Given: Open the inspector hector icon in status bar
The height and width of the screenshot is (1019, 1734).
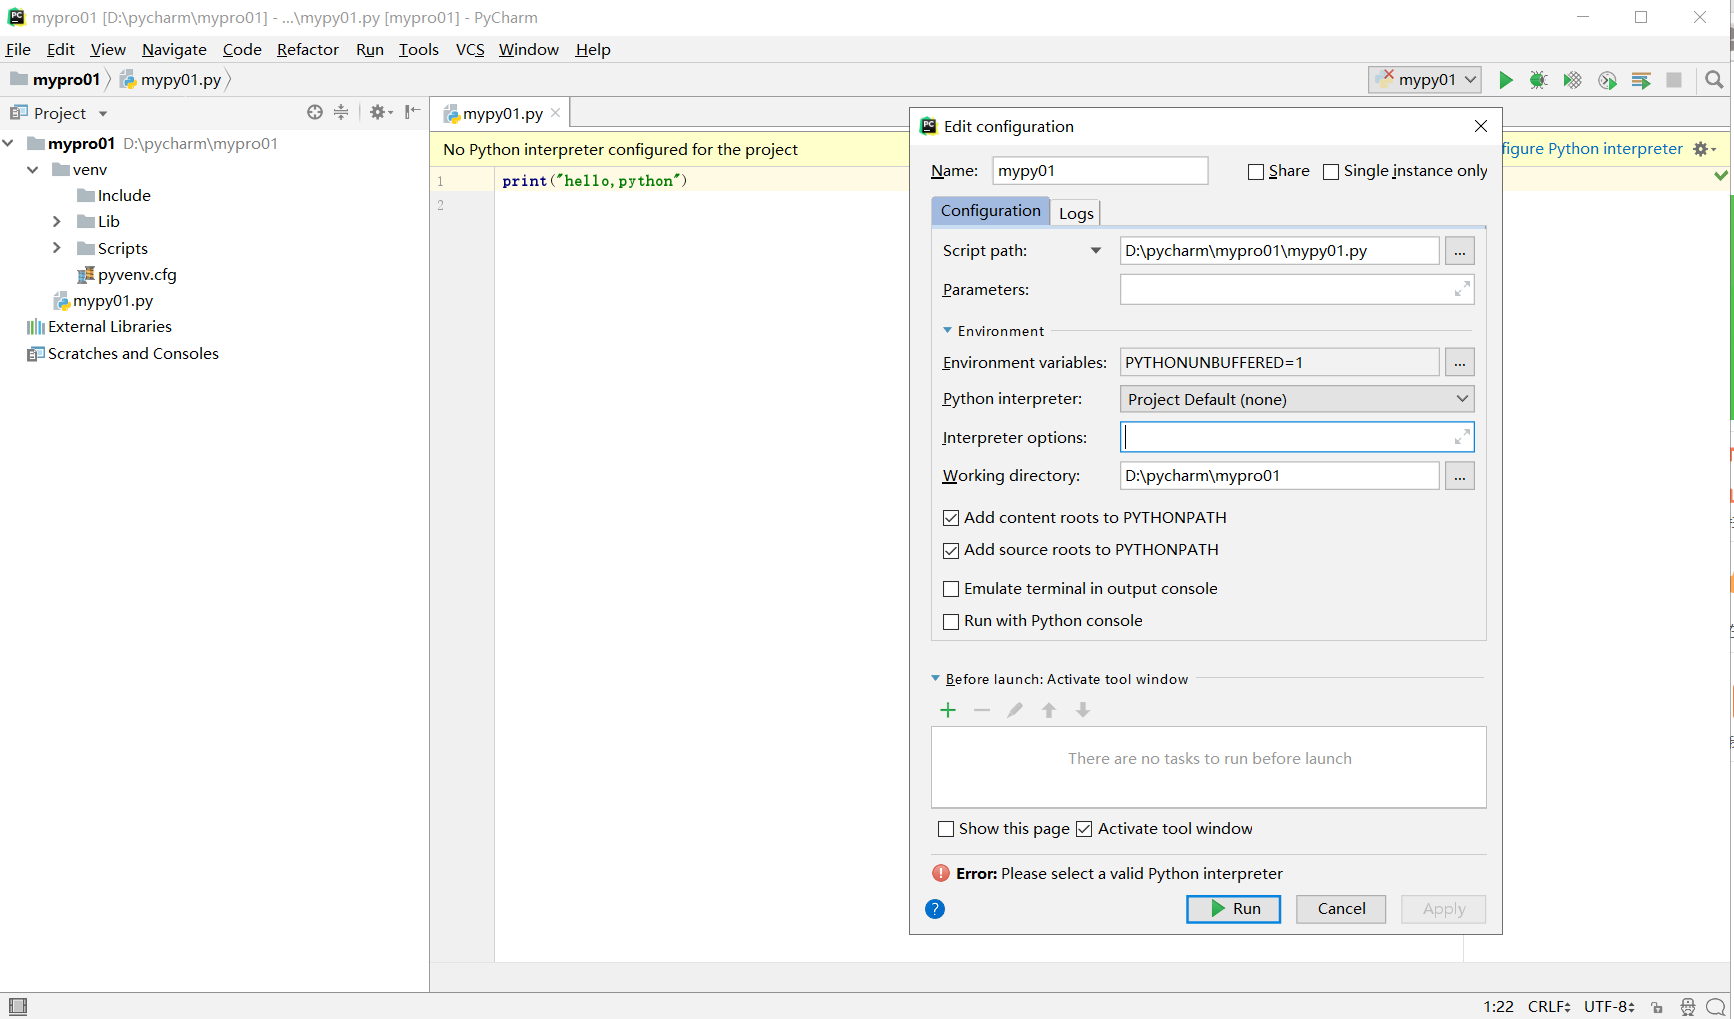Looking at the screenshot, I should [x=1688, y=1007].
